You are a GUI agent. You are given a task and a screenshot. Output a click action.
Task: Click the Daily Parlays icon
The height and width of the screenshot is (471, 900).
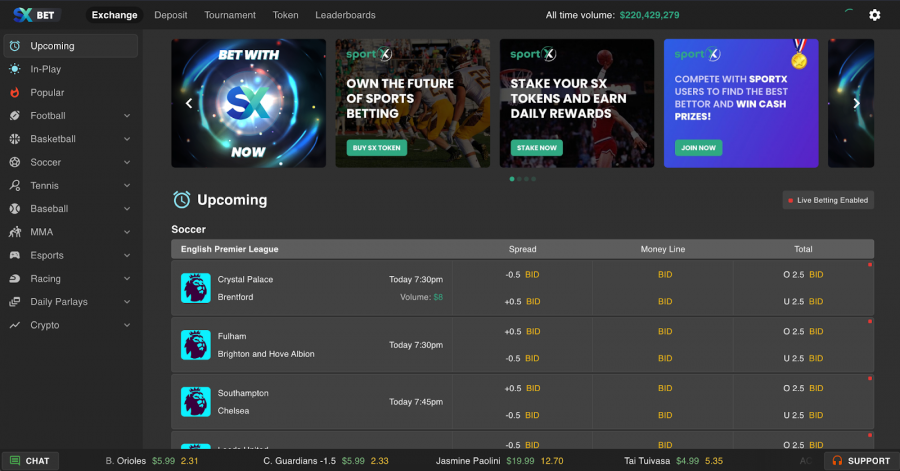(15, 302)
